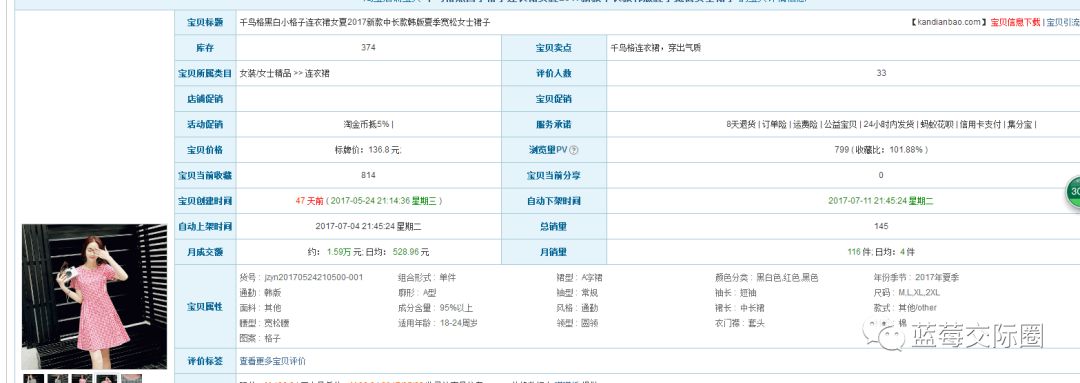
Task: Click the 款式: 其他/other attribute
Action: [x=905, y=308]
